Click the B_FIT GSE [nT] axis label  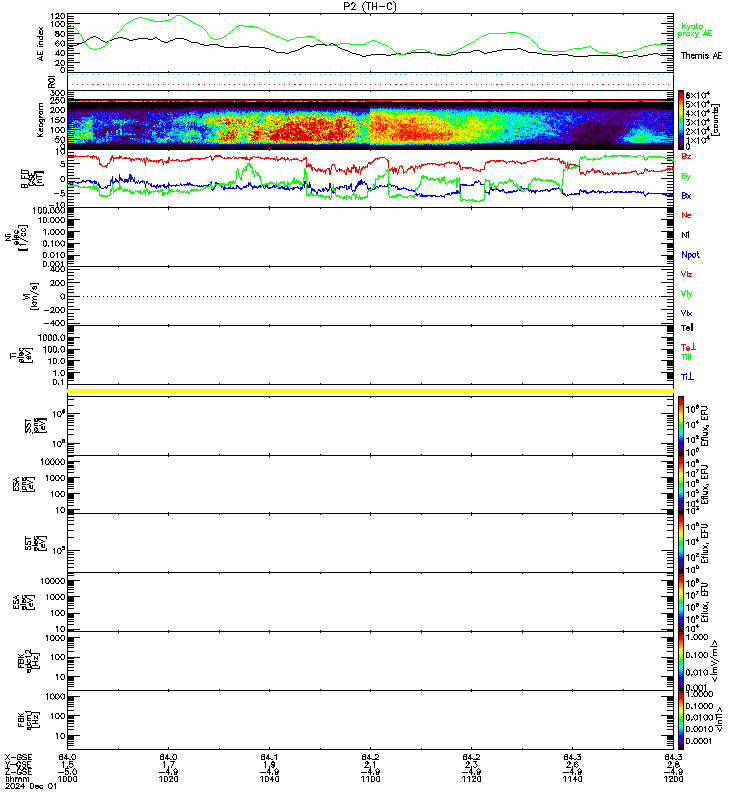32,179
